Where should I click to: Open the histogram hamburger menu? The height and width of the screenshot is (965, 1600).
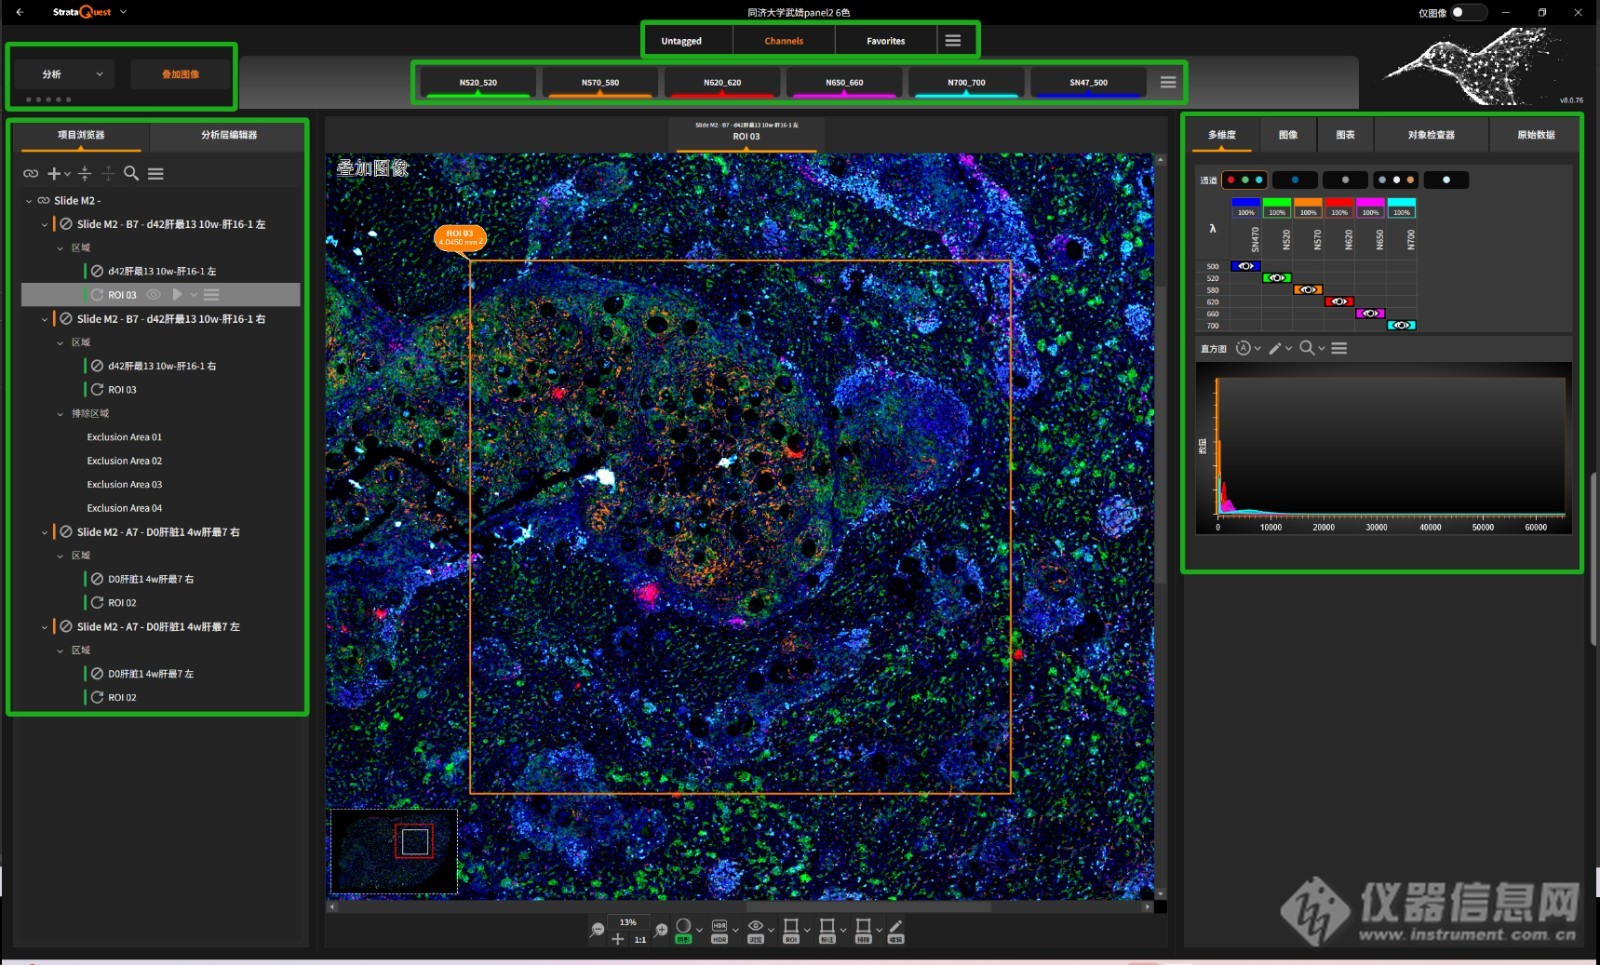(x=1339, y=348)
